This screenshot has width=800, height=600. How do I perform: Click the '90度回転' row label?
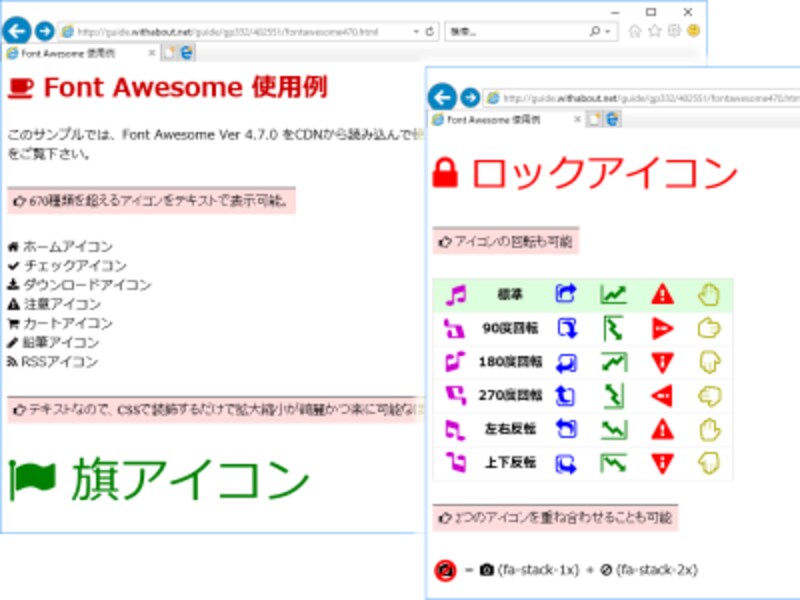tap(510, 328)
